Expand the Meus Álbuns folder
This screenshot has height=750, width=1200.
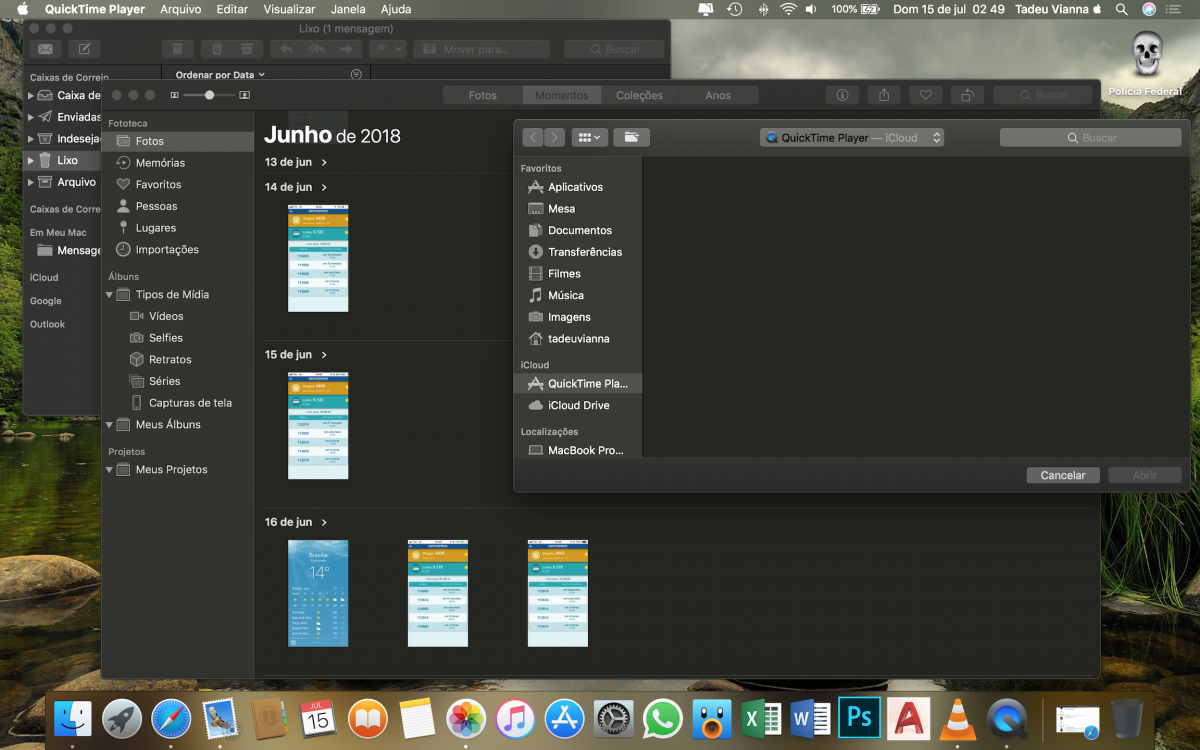tap(110, 425)
